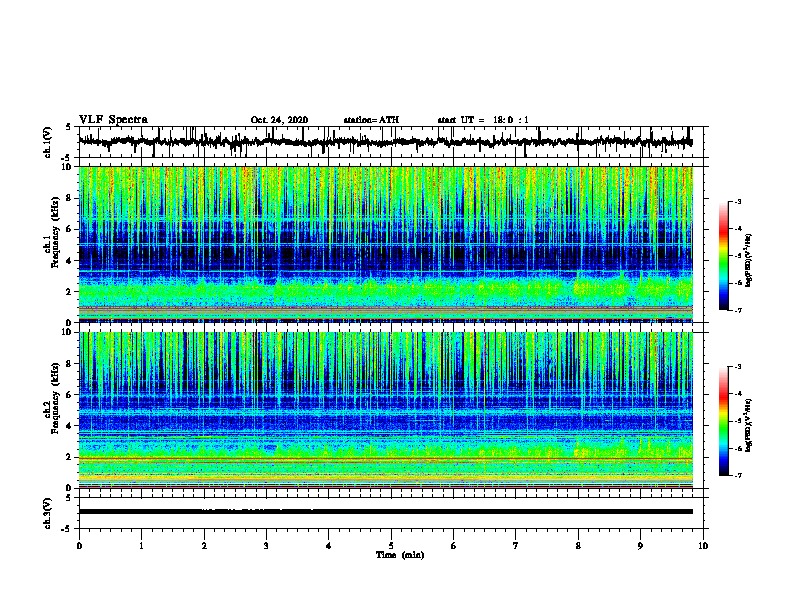Image resolution: width=792 pixels, height=612 pixels.
Task: Click the "start UT = 18: 0 : 1" text
Action: [x=483, y=120]
